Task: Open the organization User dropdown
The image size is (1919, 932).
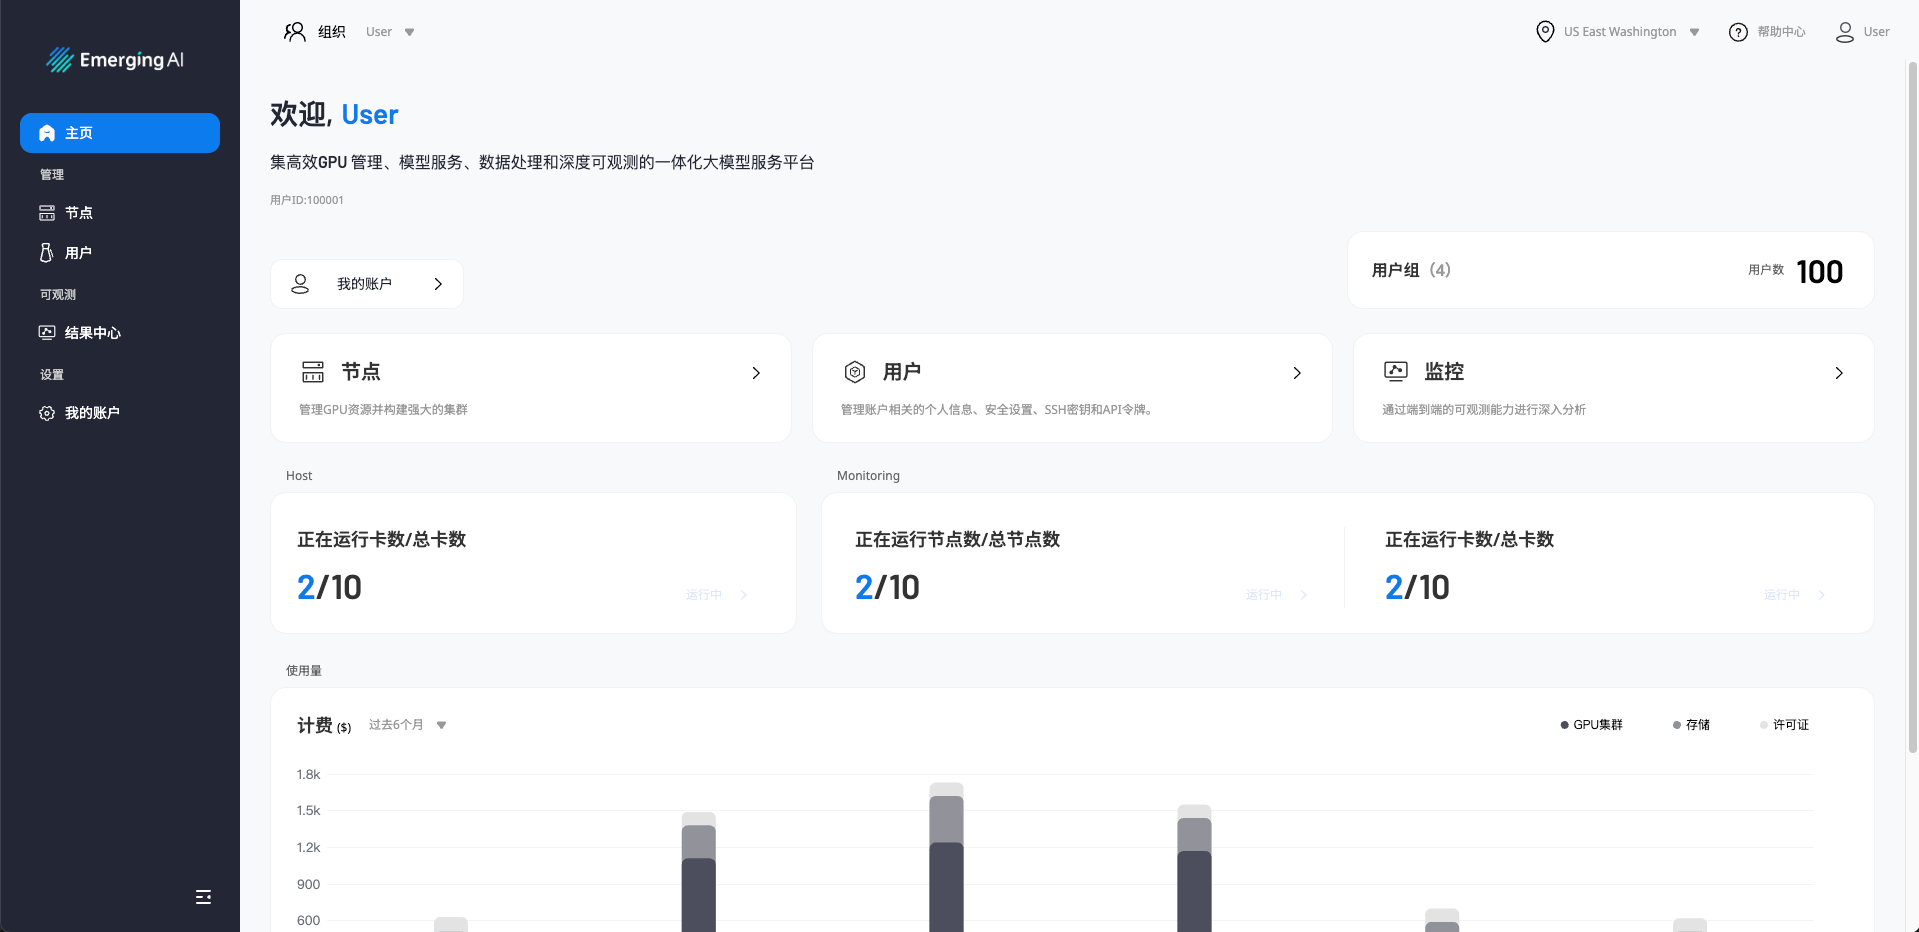Action: click(x=390, y=32)
